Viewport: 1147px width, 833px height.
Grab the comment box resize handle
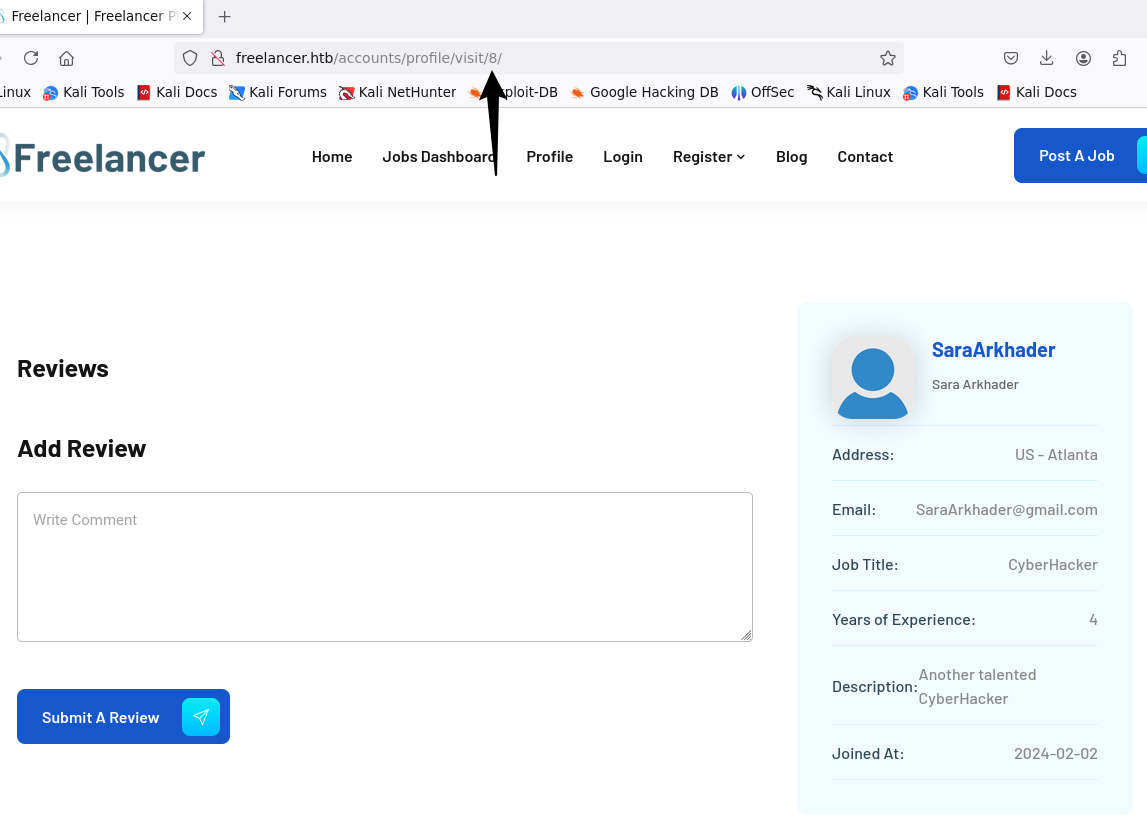745,635
